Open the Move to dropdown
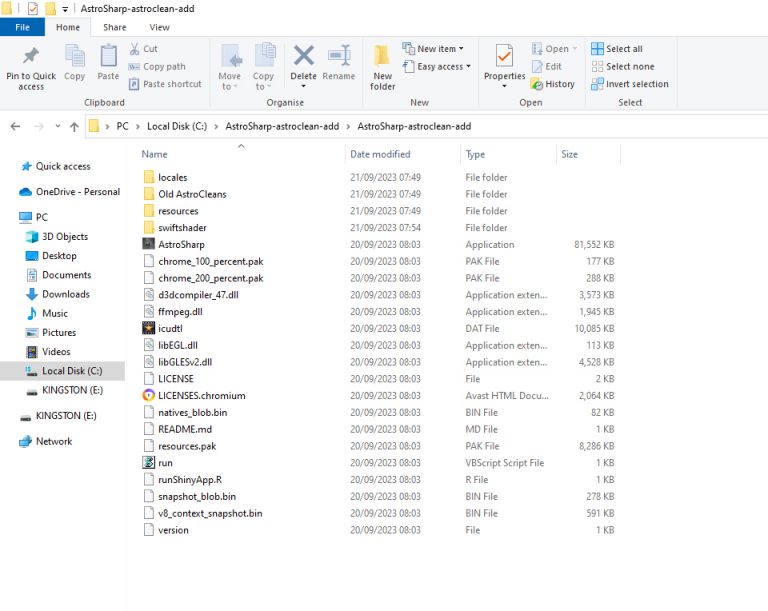The width and height of the screenshot is (768, 611). (x=230, y=81)
